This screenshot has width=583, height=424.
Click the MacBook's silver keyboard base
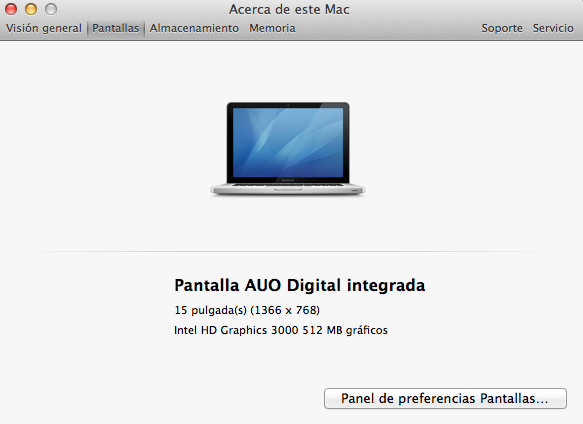click(288, 189)
